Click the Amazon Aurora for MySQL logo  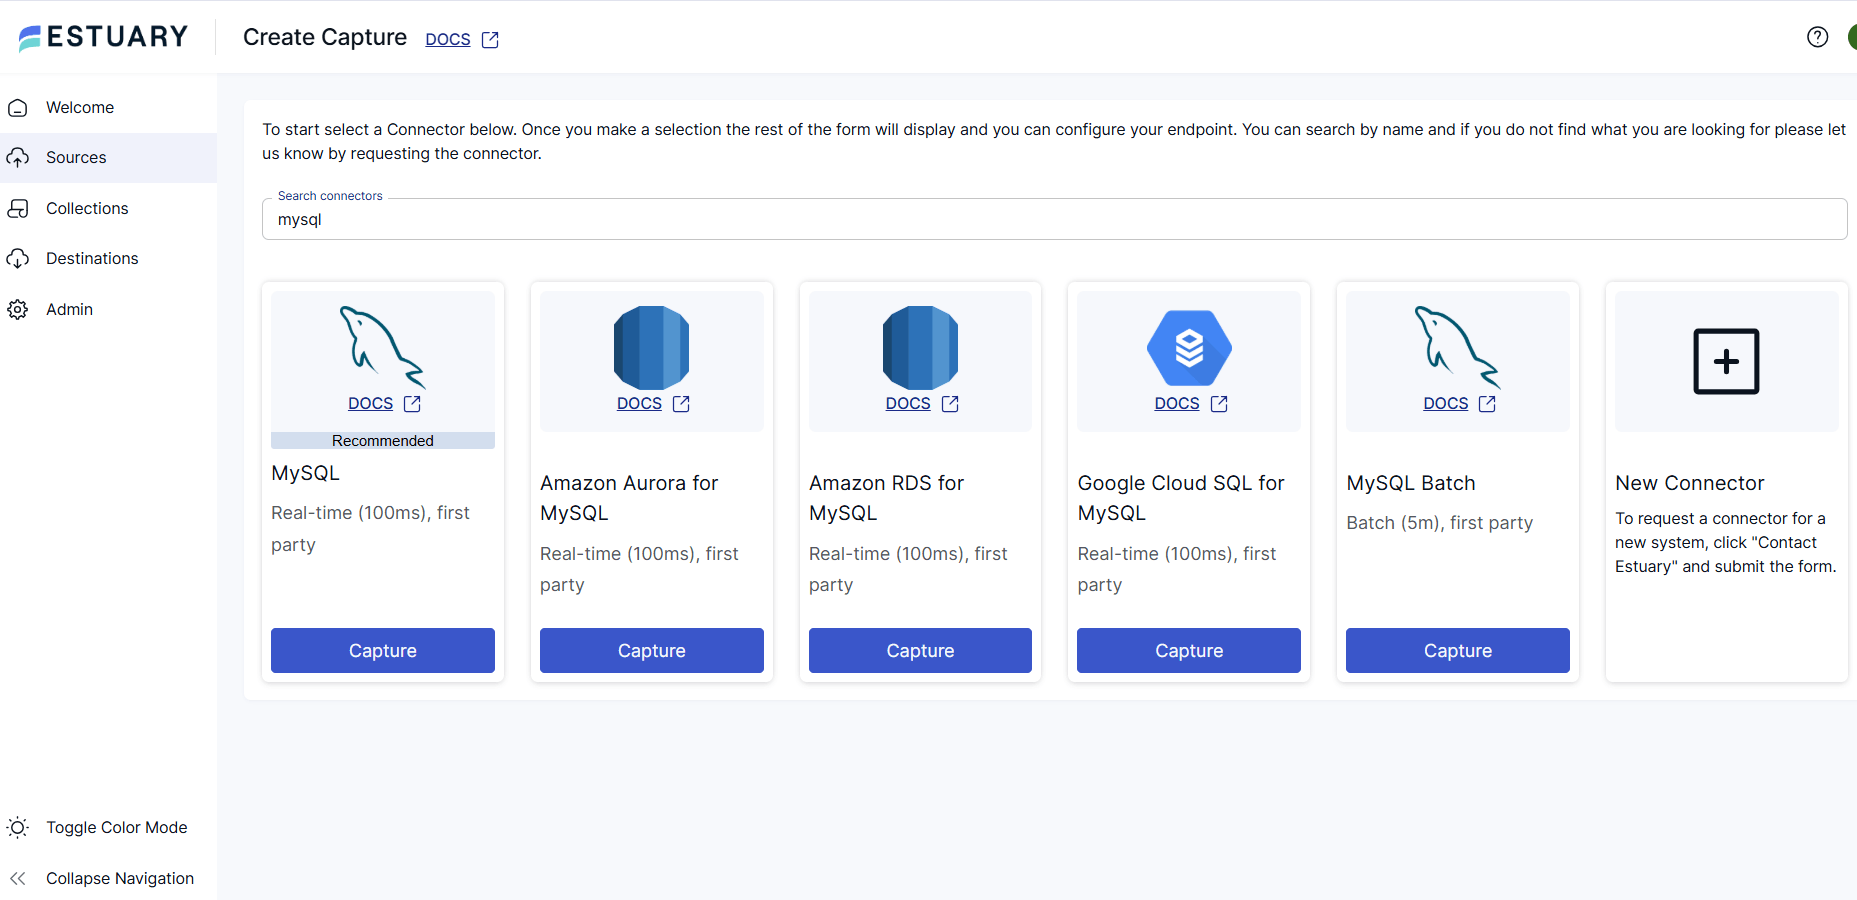pos(651,347)
